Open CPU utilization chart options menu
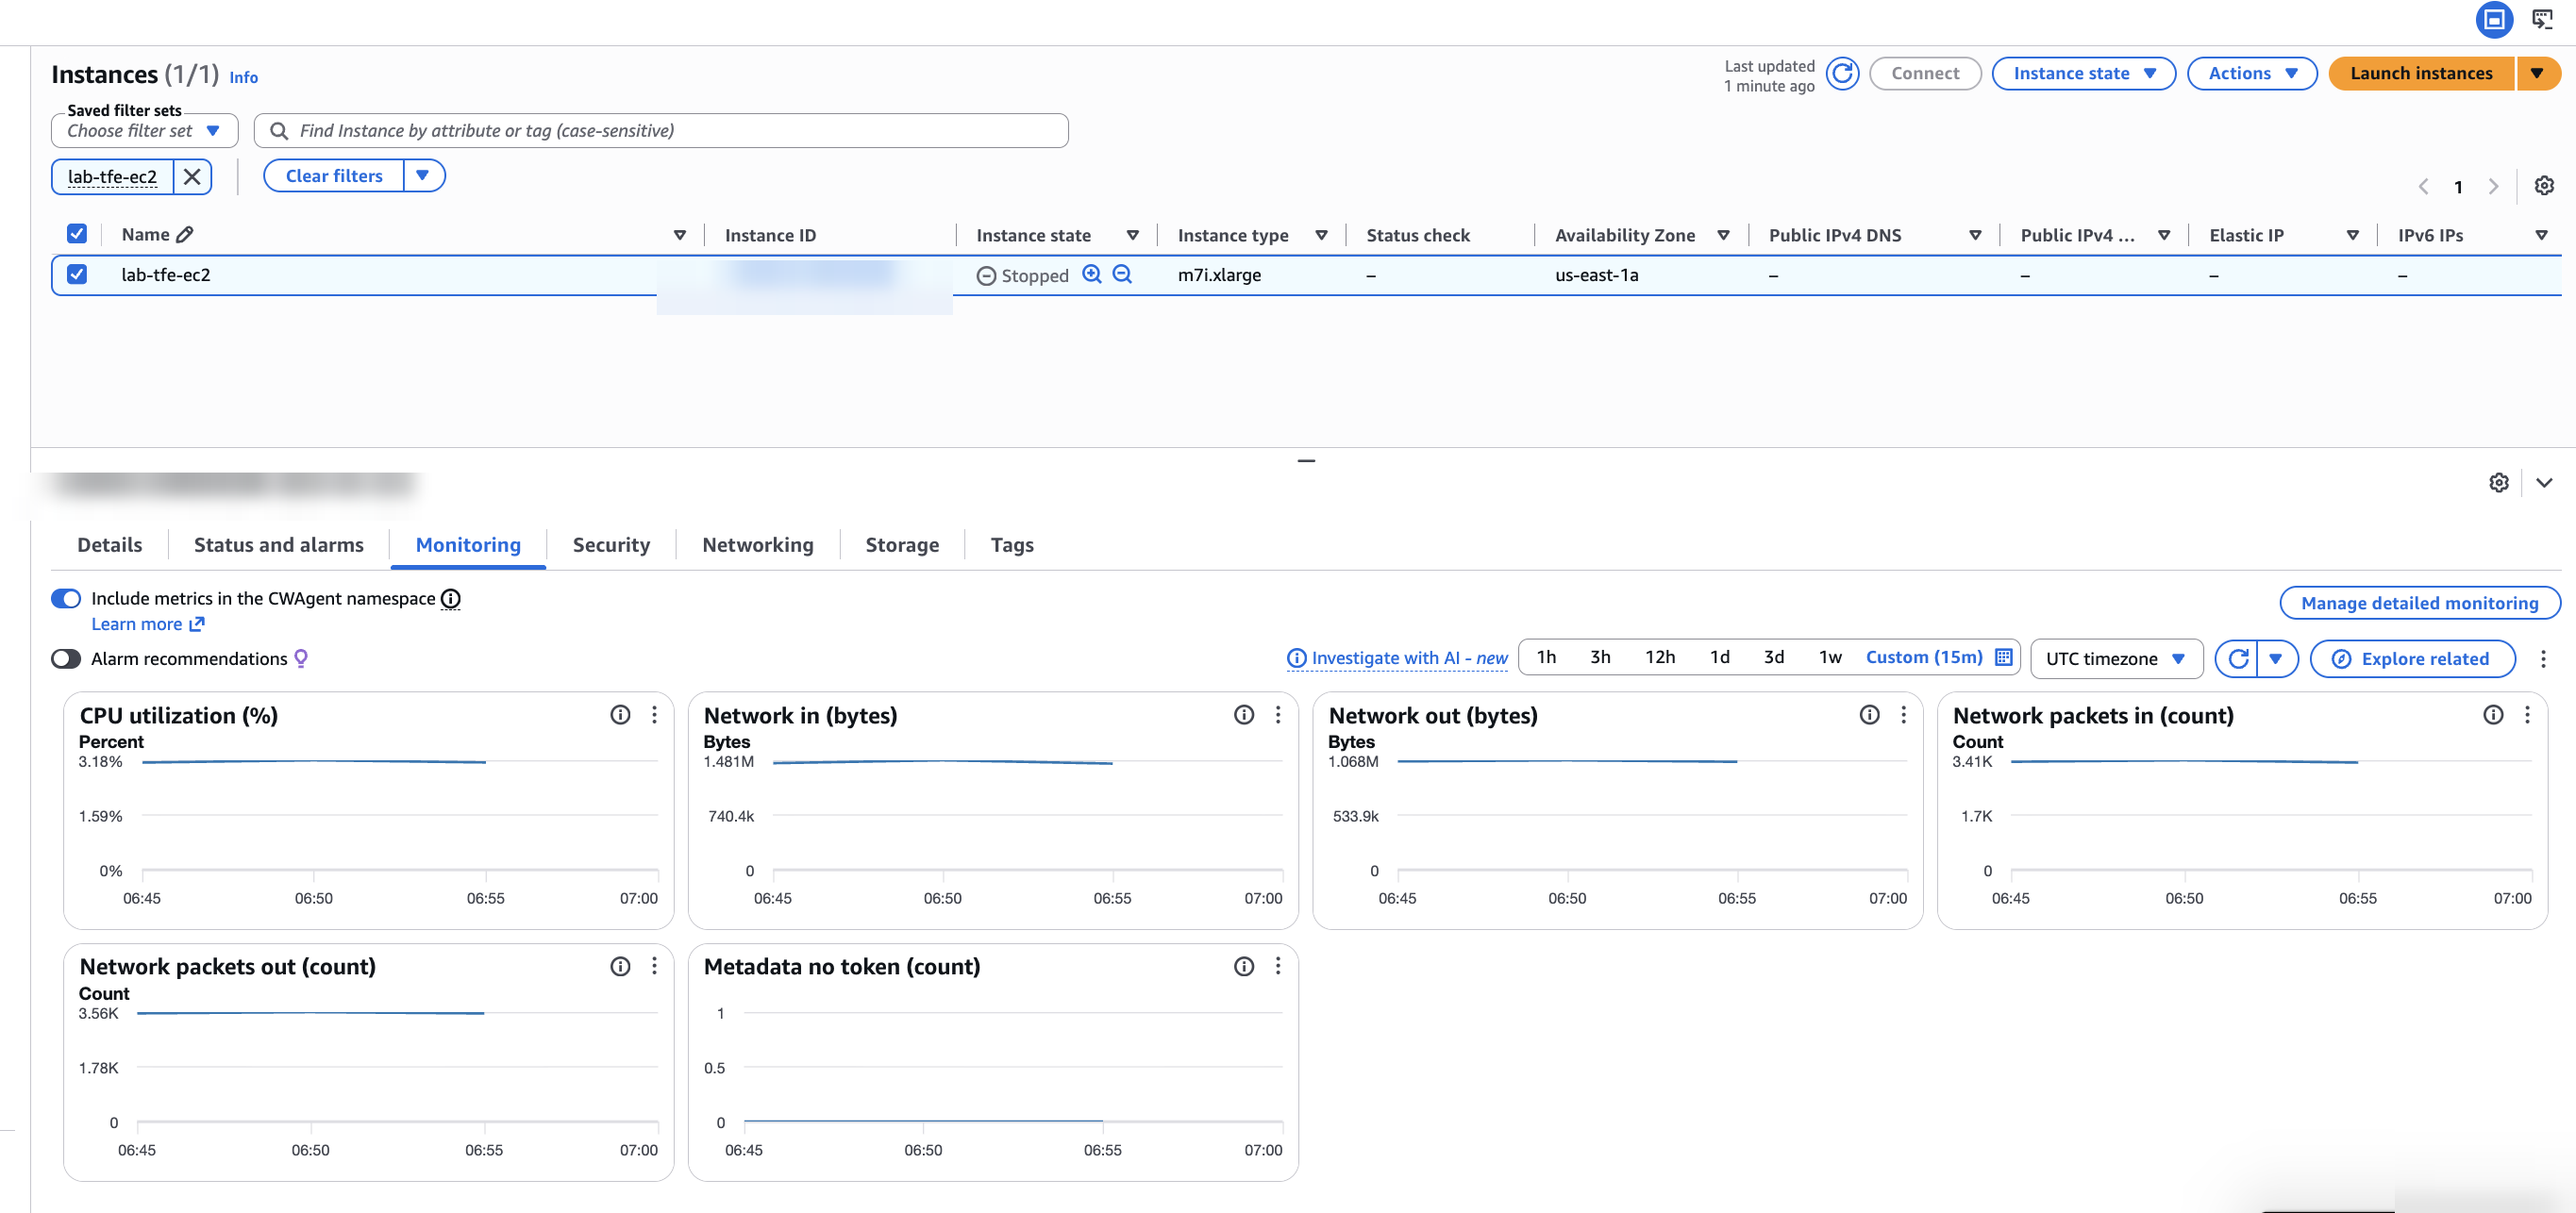Viewport: 2576px width, 1213px height. [x=654, y=715]
